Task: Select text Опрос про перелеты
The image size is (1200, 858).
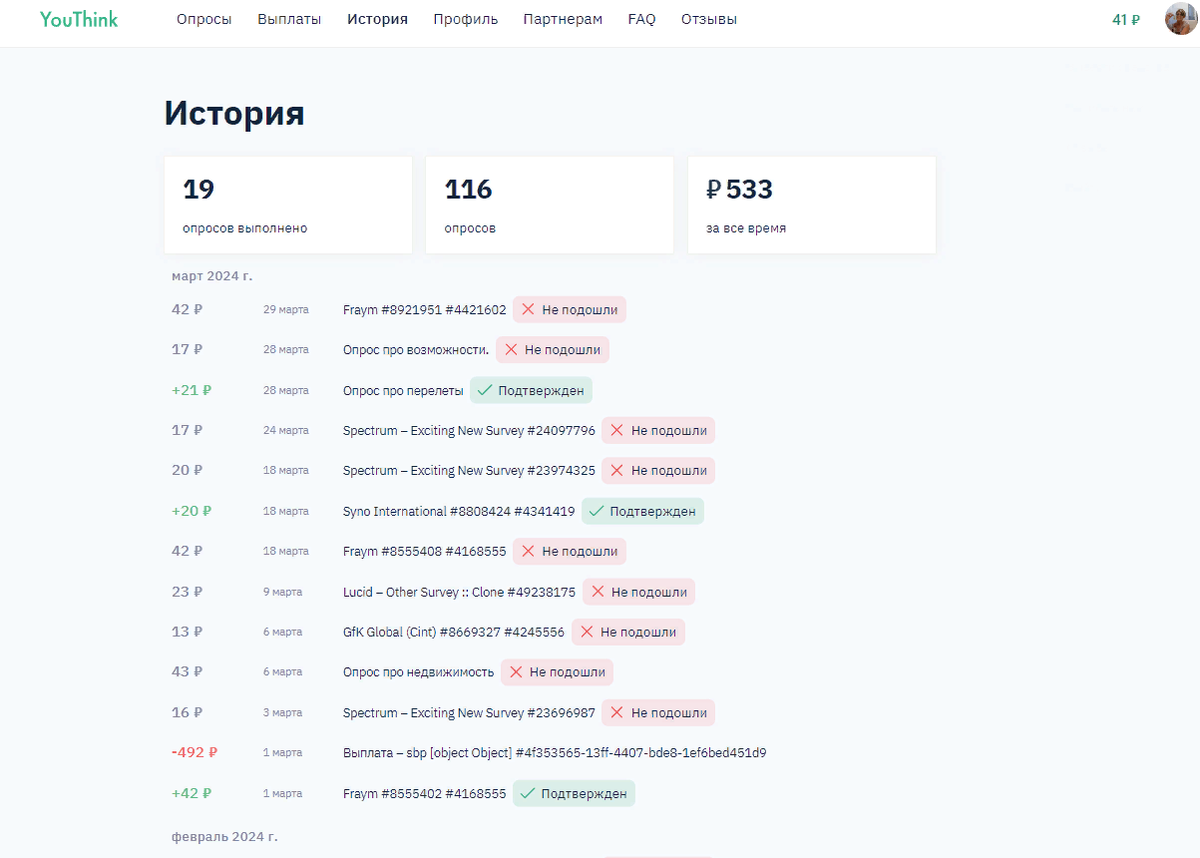Action: [403, 390]
